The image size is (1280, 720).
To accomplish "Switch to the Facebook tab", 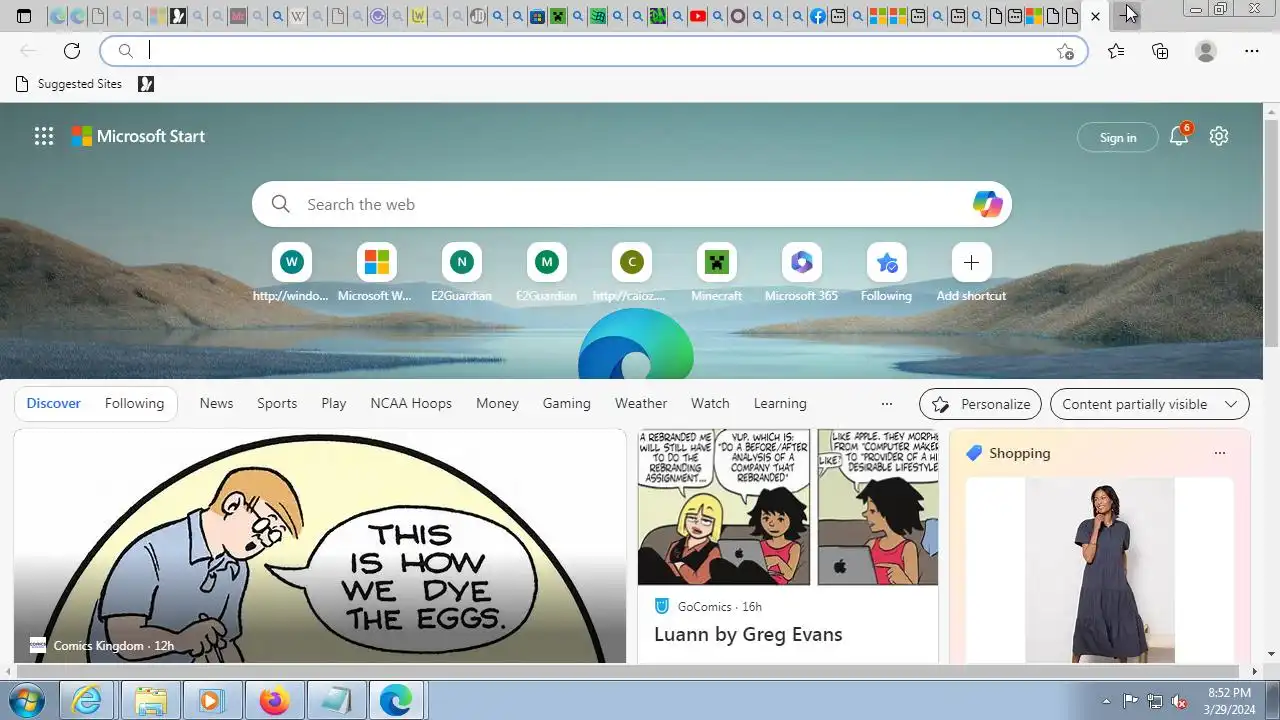I will coord(818,16).
